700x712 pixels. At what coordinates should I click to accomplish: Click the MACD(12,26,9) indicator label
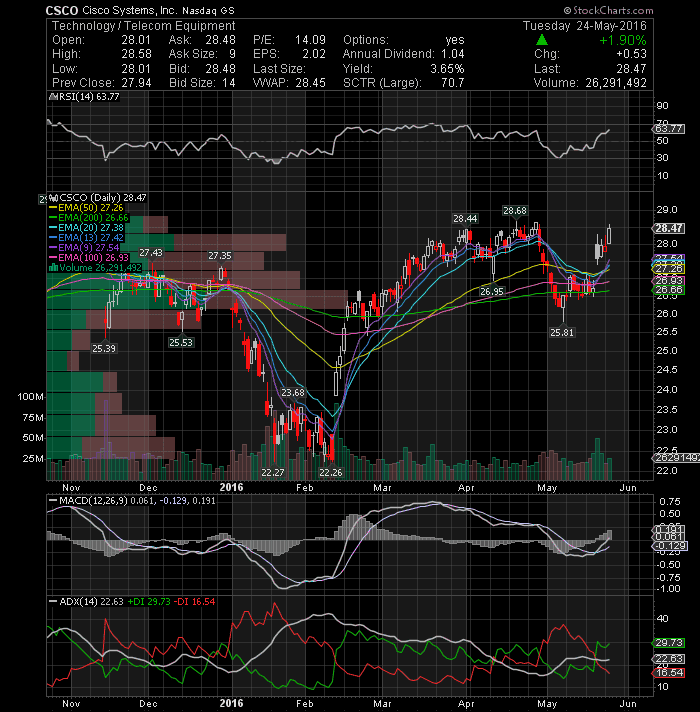pyautogui.click(x=93, y=500)
